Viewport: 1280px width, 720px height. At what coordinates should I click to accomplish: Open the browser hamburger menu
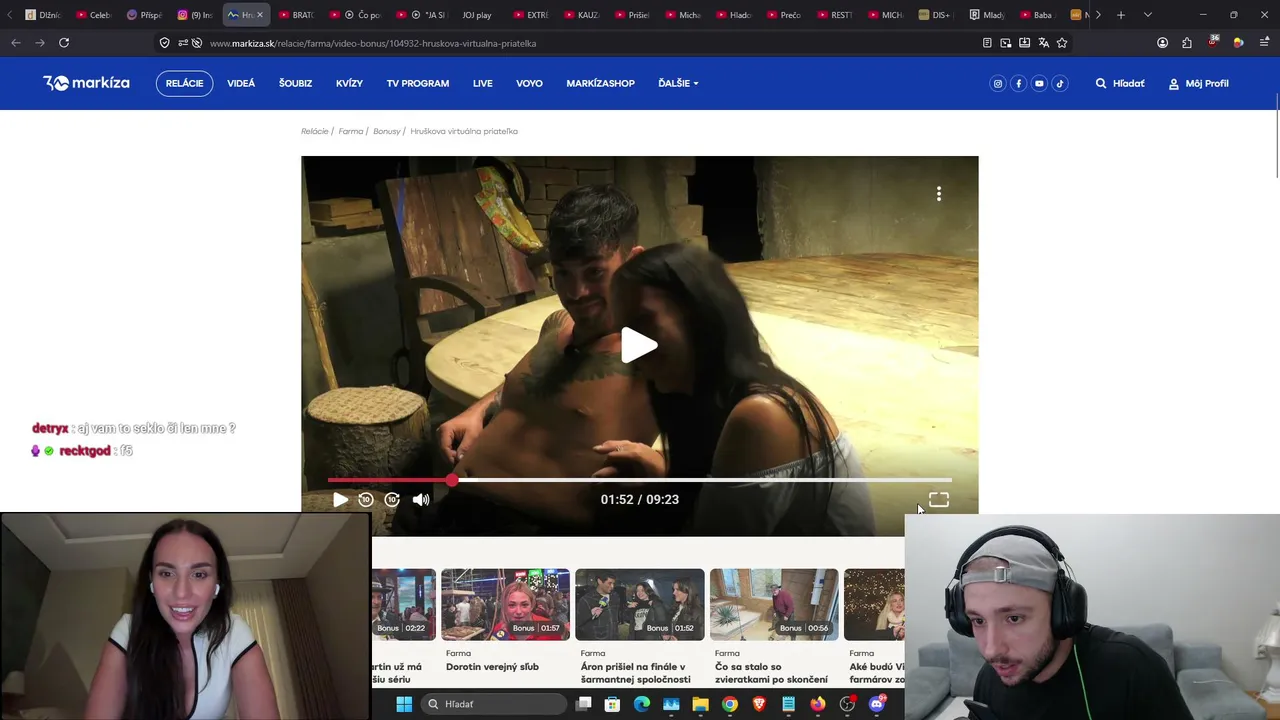coord(1264,43)
